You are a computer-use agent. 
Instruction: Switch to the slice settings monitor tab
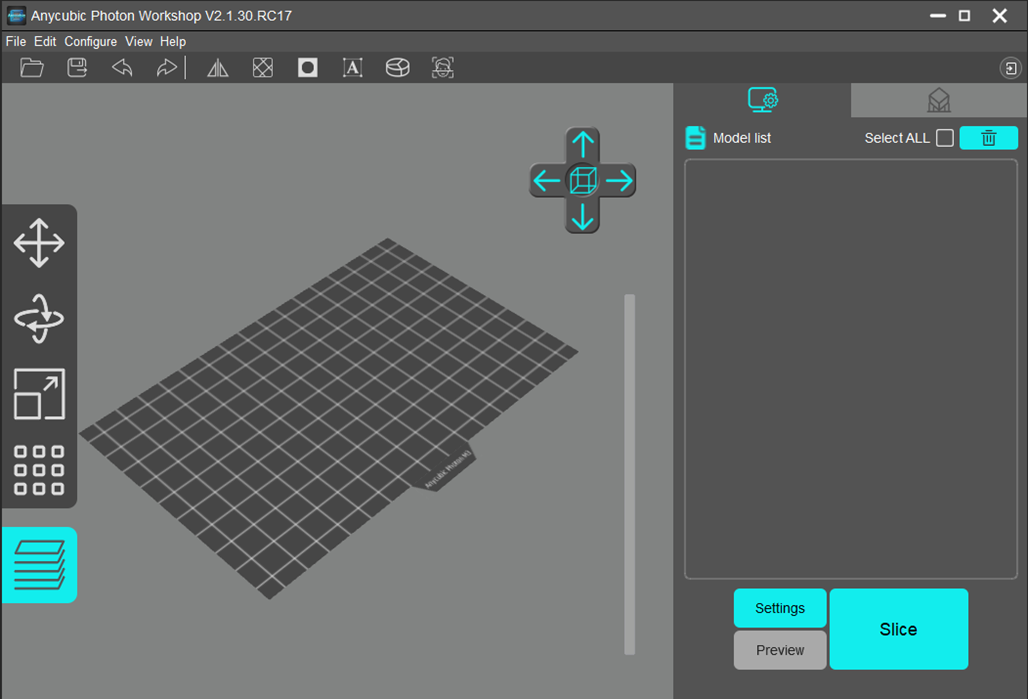click(762, 100)
